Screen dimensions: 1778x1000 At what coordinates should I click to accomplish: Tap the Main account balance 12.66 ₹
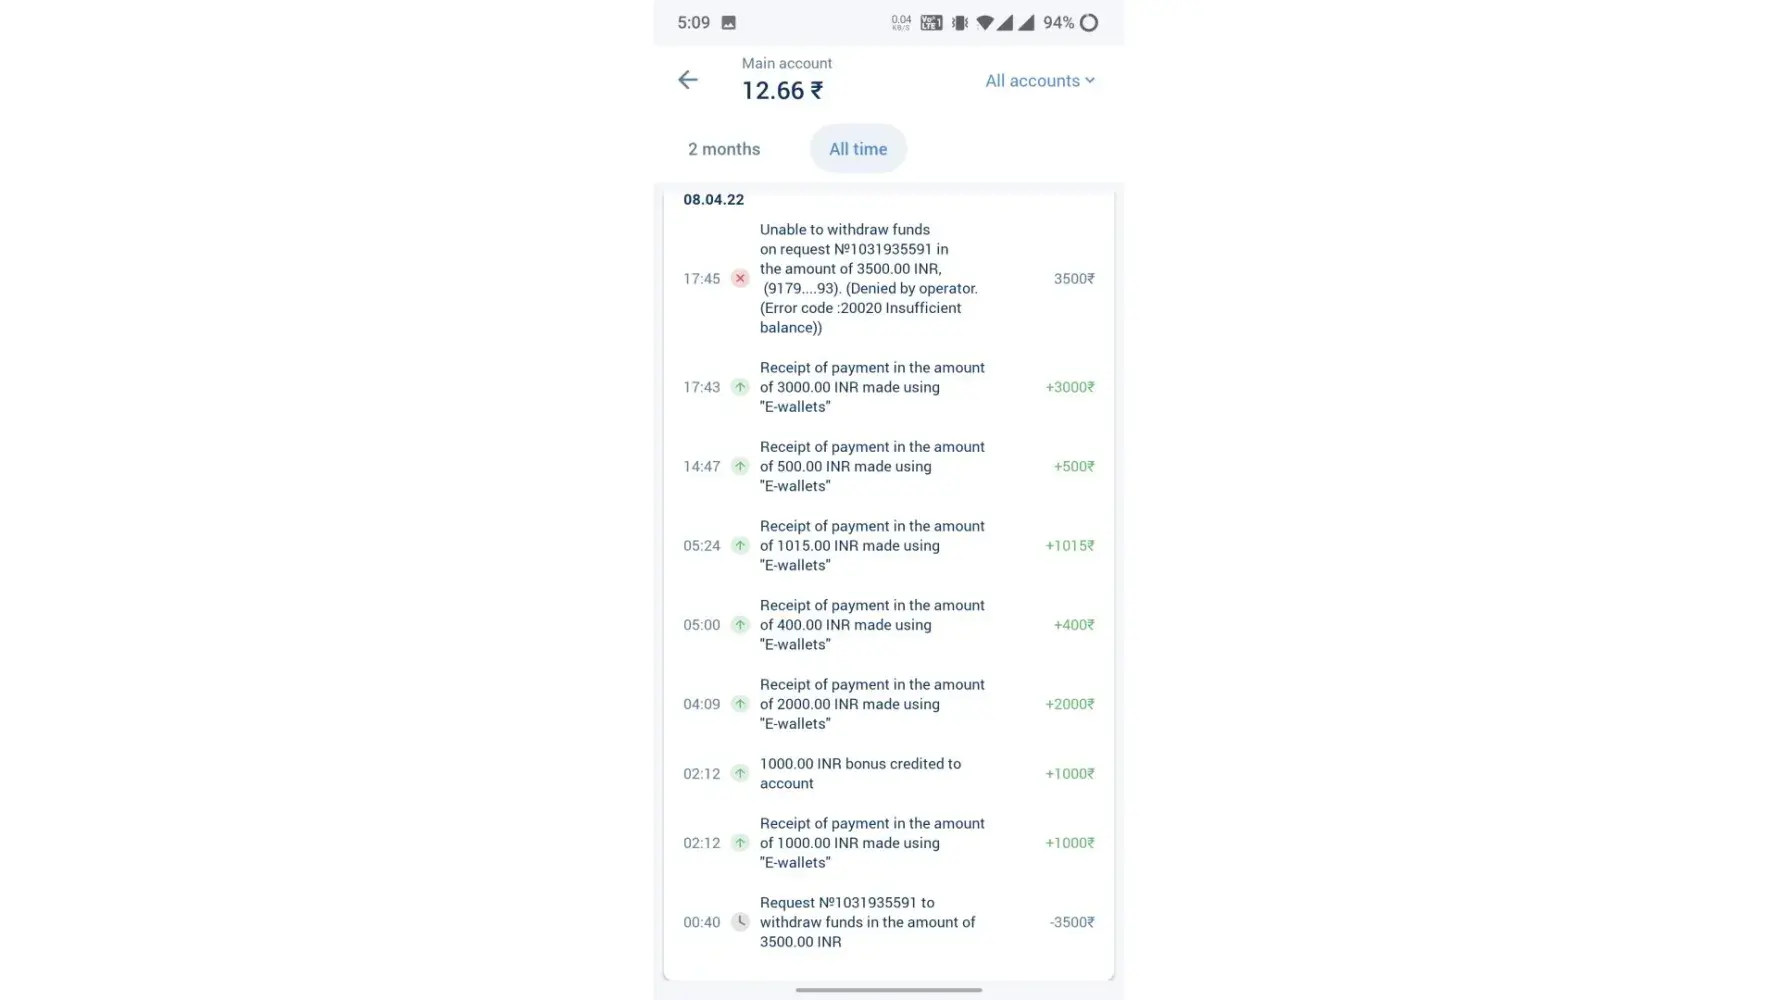click(x=782, y=91)
